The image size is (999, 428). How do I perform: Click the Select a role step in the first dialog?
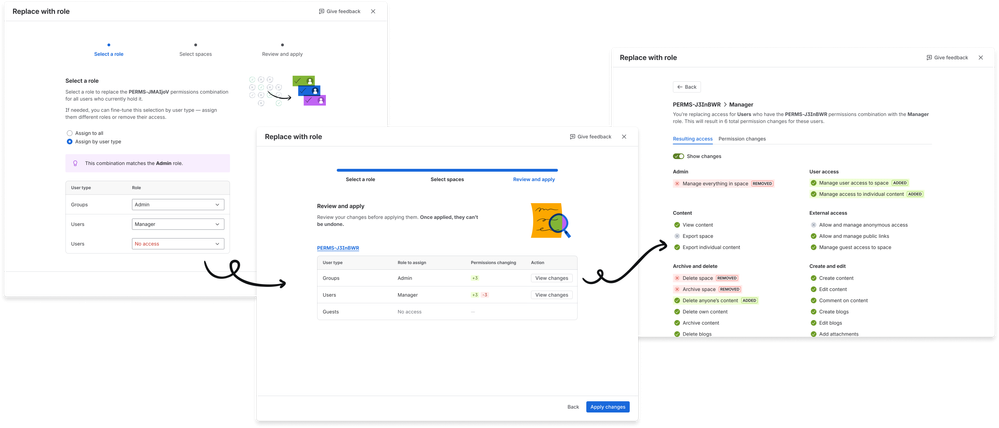coord(109,54)
